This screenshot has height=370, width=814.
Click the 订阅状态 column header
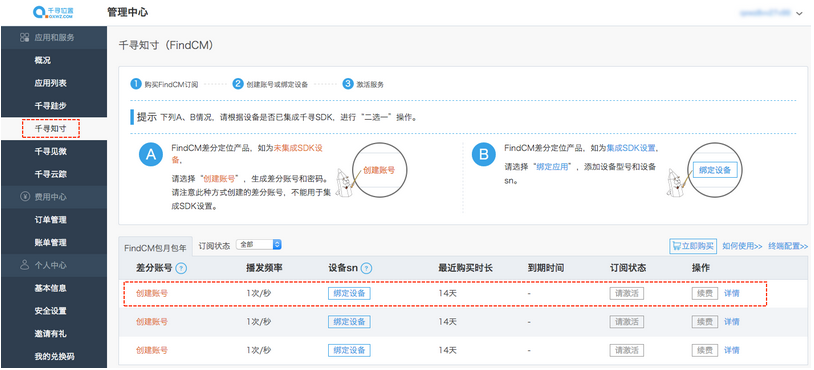(628, 268)
